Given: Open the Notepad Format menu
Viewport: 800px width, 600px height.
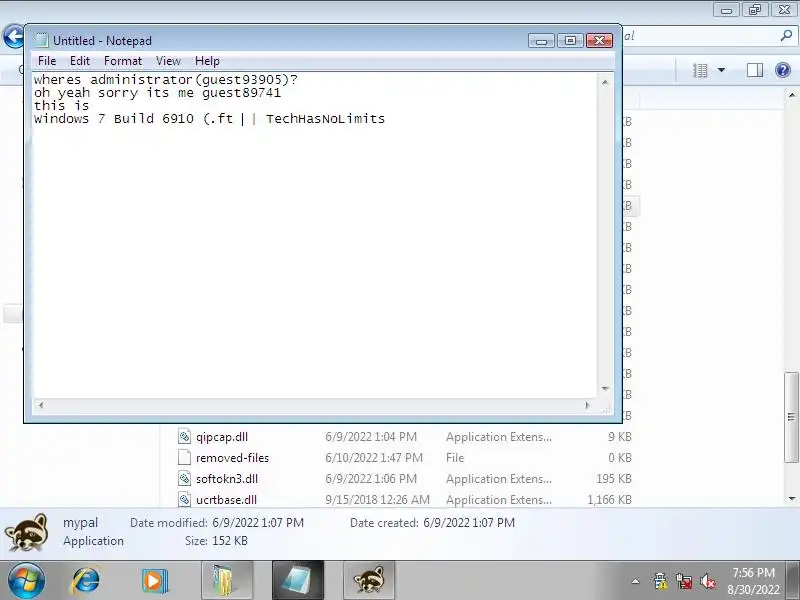Looking at the screenshot, I should point(123,61).
